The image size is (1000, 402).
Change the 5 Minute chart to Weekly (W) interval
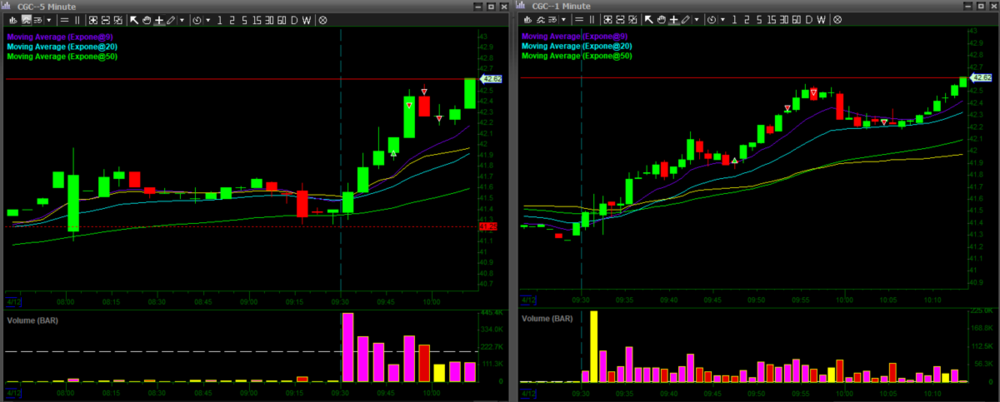(306, 20)
